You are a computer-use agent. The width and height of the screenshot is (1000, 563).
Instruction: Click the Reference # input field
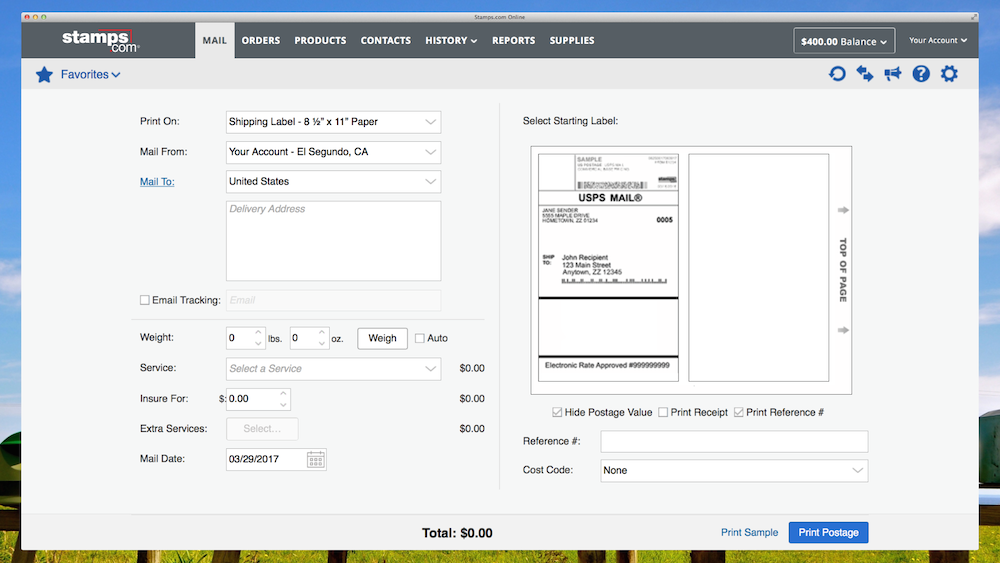click(734, 441)
